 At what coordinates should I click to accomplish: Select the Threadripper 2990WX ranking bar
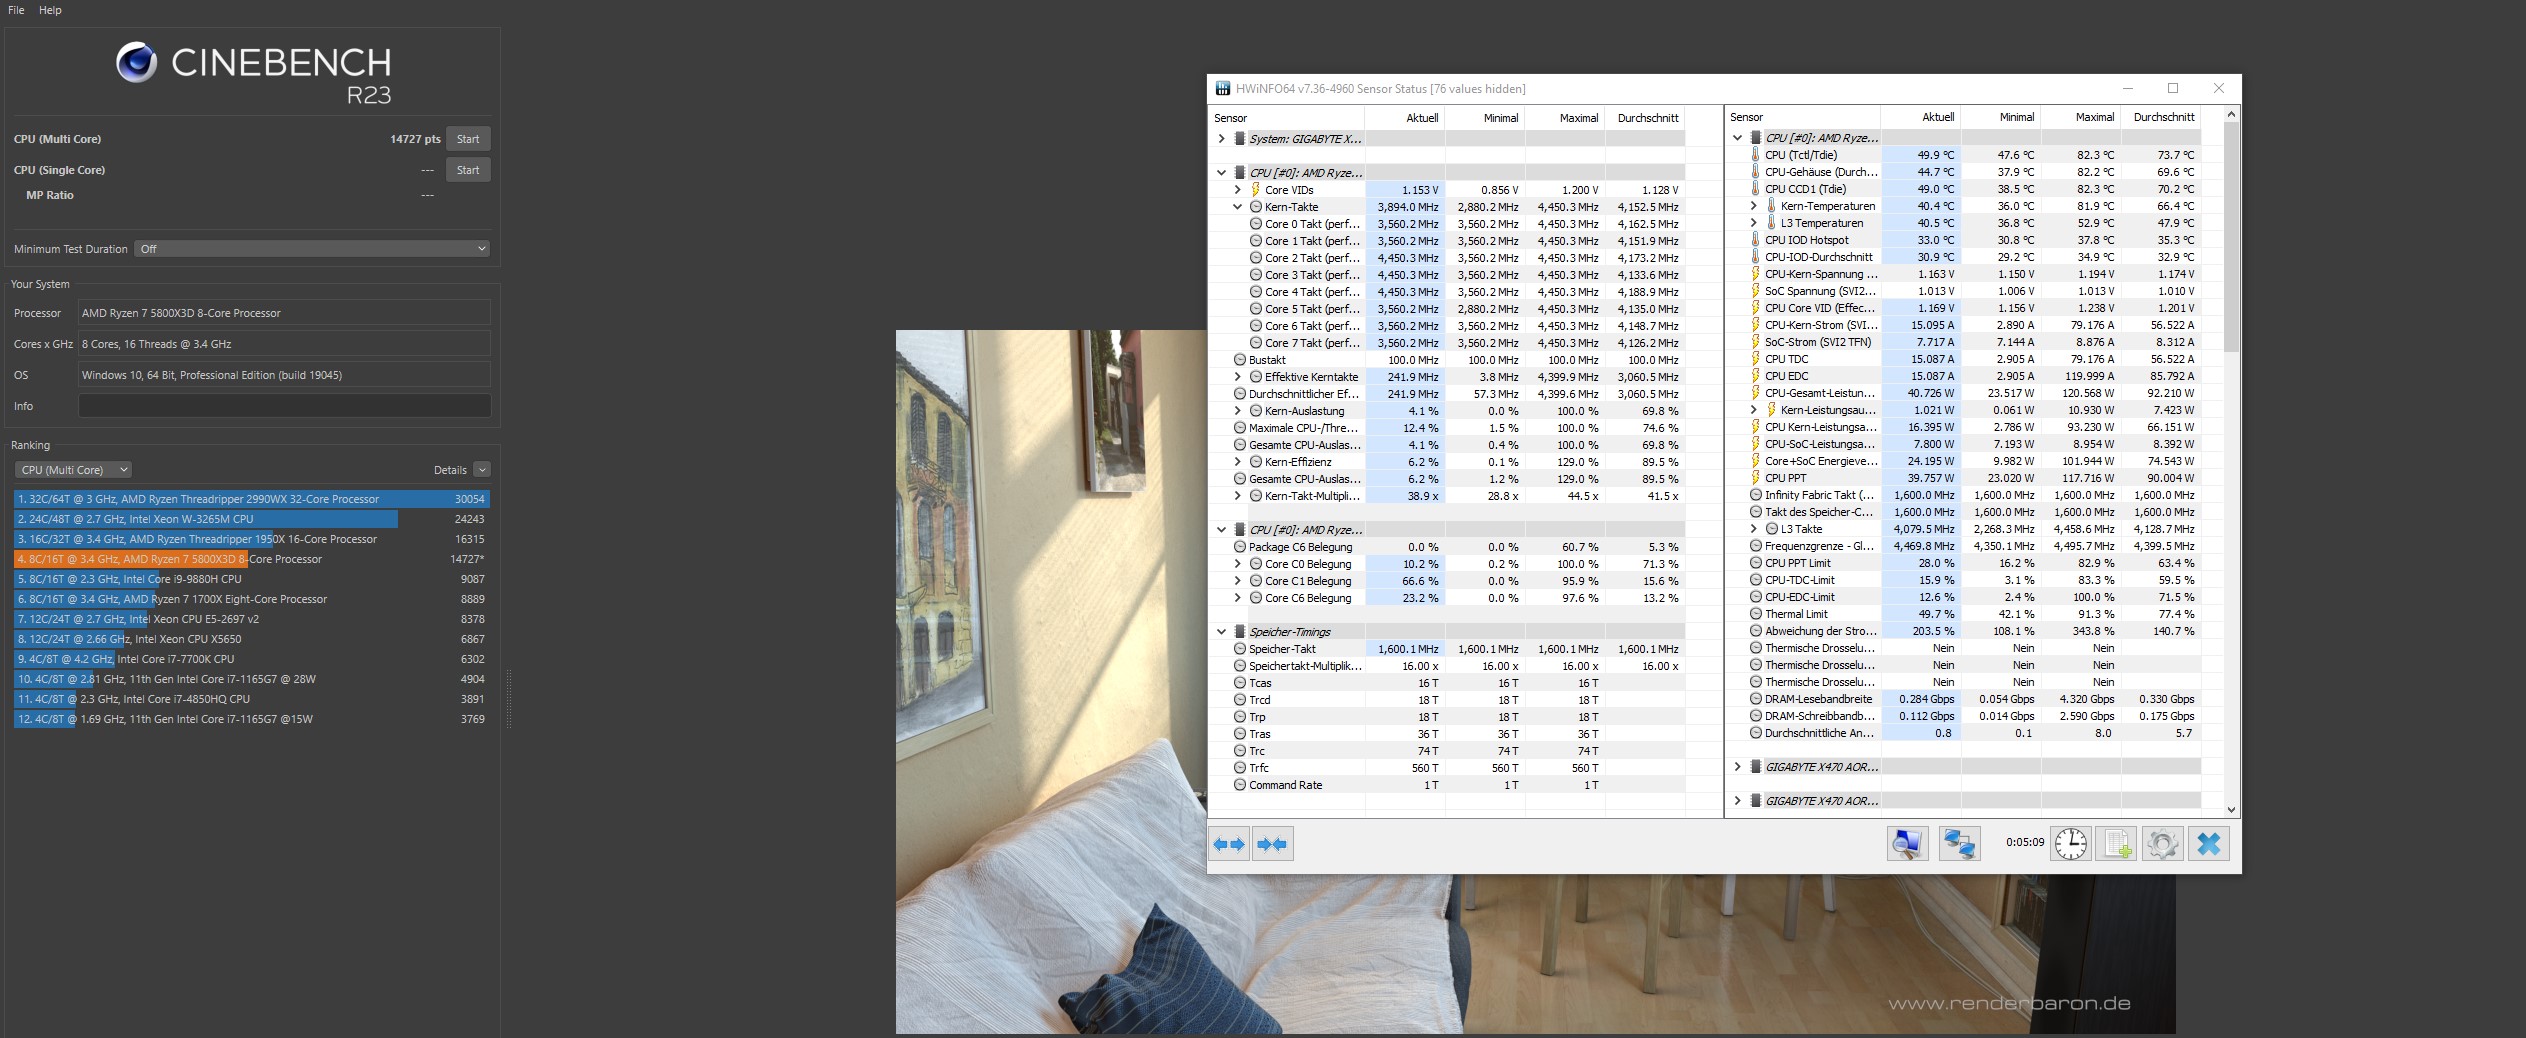pos(251,499)
